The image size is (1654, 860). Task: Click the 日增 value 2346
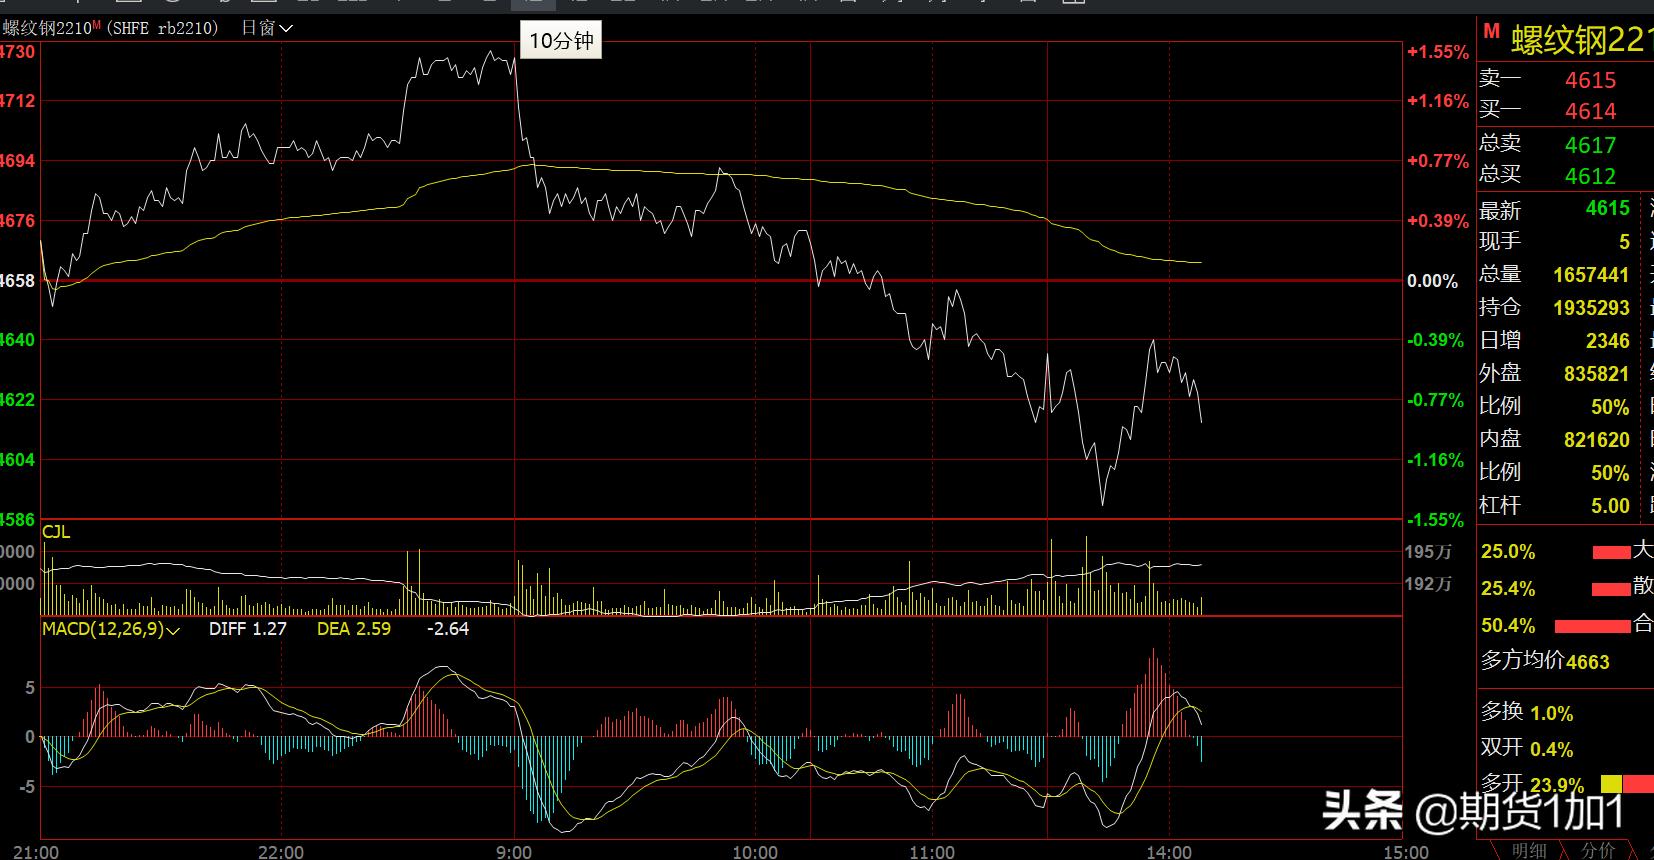[1607, 340]
